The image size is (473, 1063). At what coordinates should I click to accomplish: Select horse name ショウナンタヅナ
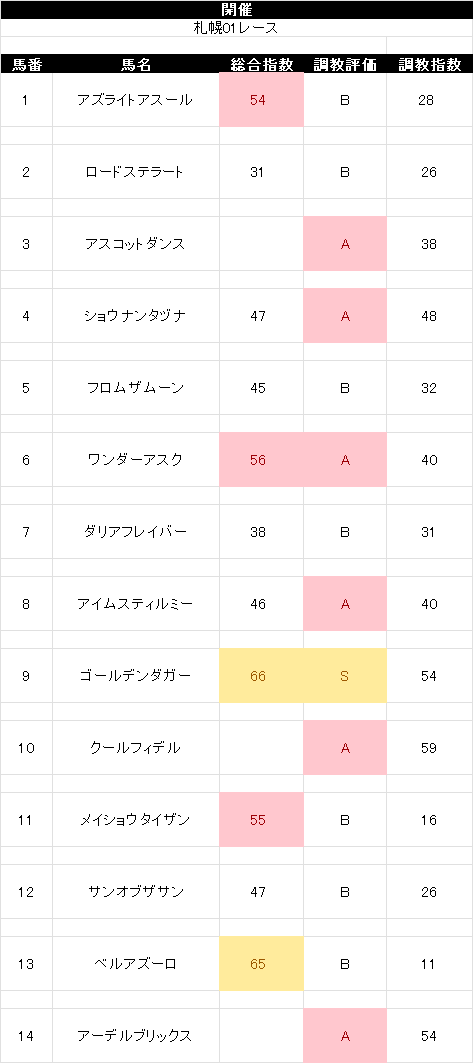coord(136,316)
